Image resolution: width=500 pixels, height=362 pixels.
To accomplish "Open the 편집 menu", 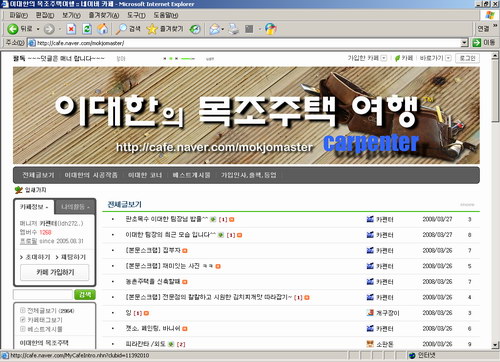I will coord(45,15).
